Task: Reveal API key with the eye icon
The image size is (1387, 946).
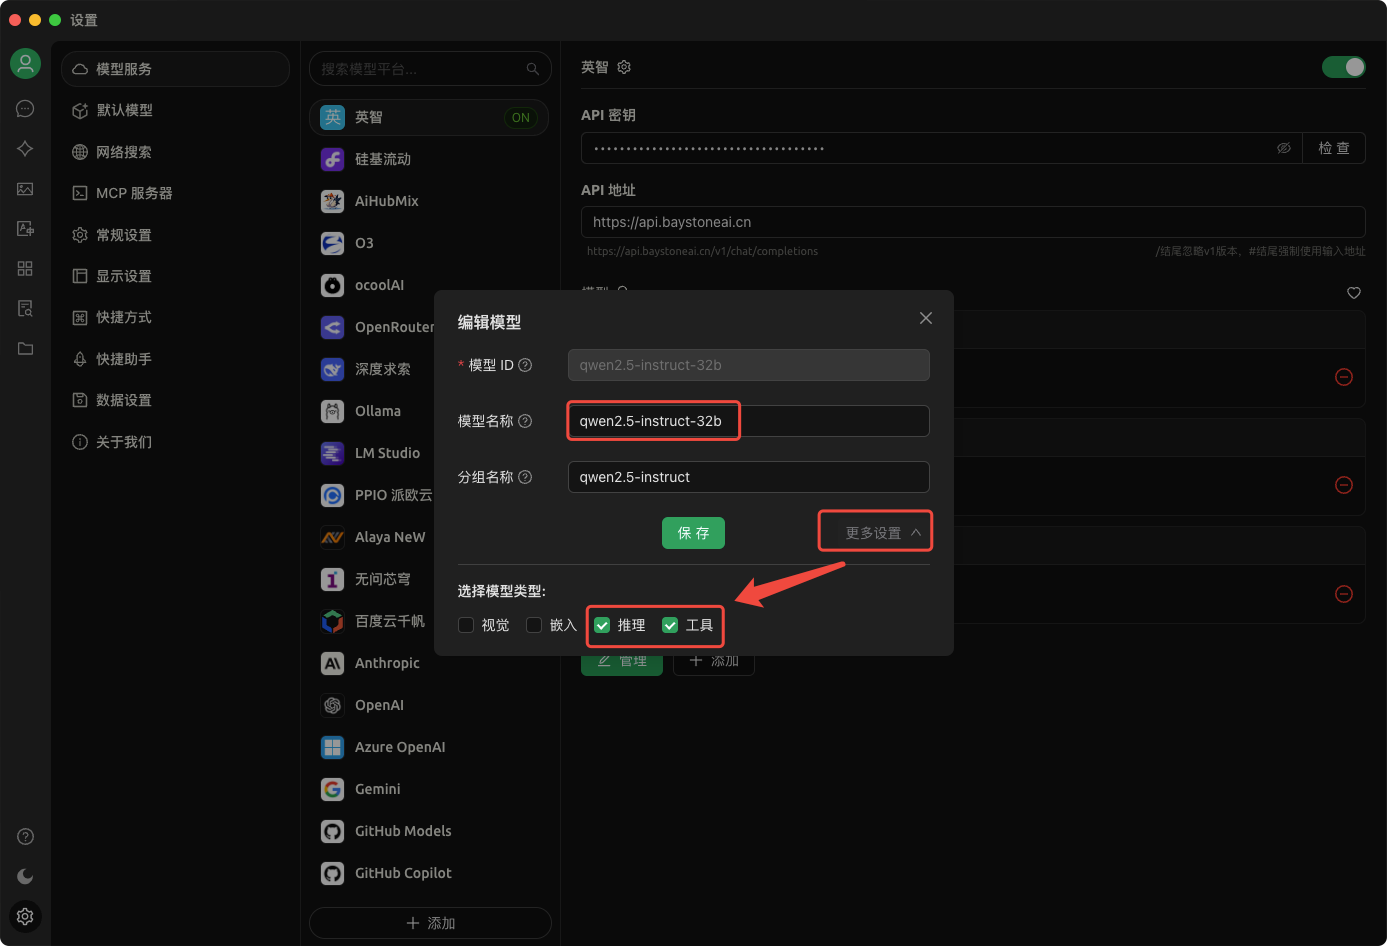Action: pyautogui.click(x=1284, y=148)
